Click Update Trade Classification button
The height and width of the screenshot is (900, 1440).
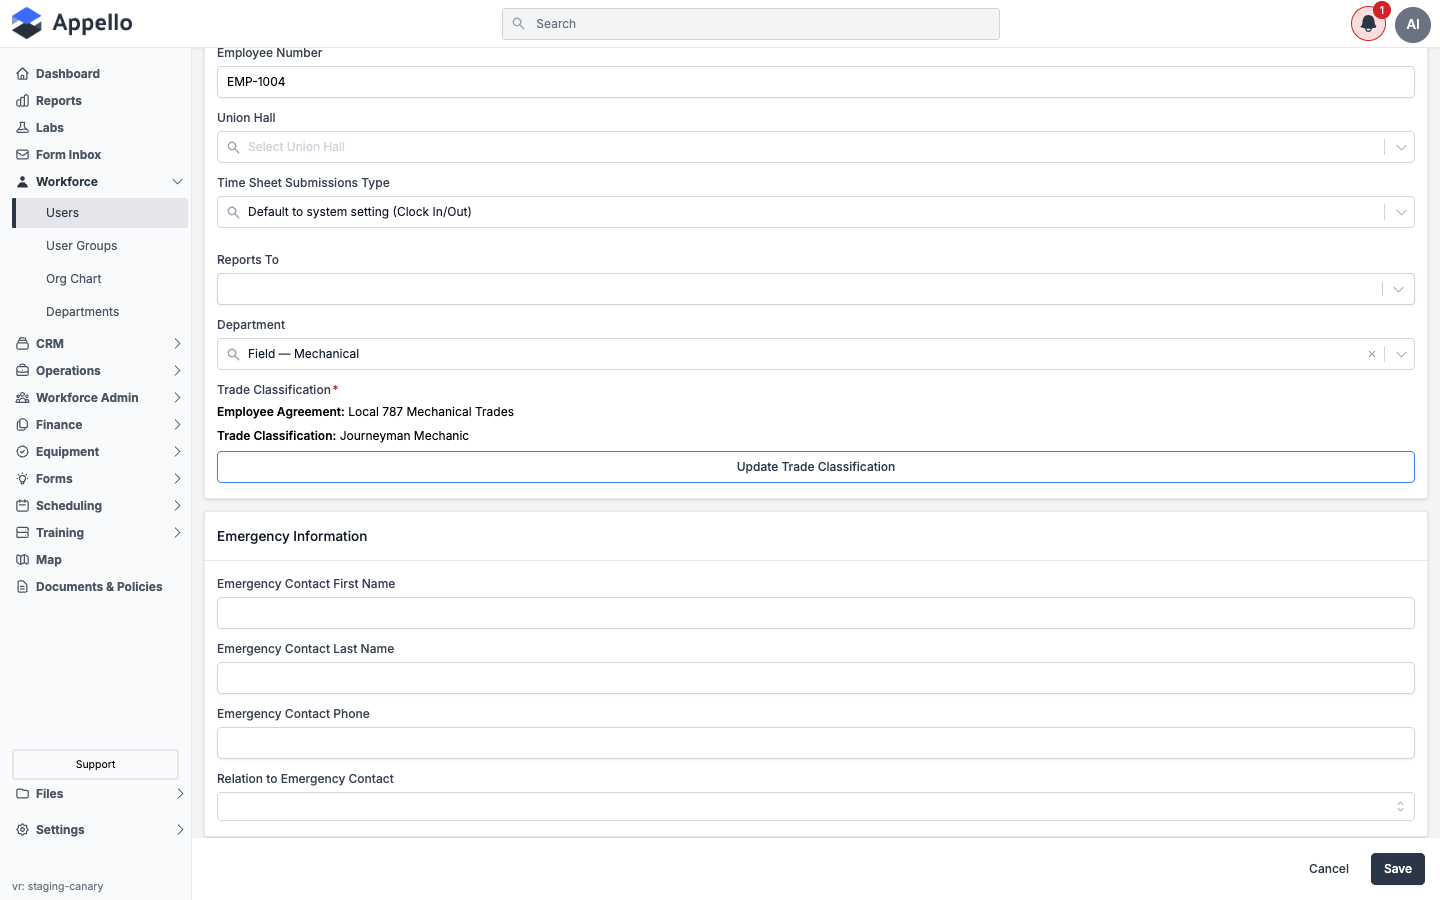(x=816, y=467)
